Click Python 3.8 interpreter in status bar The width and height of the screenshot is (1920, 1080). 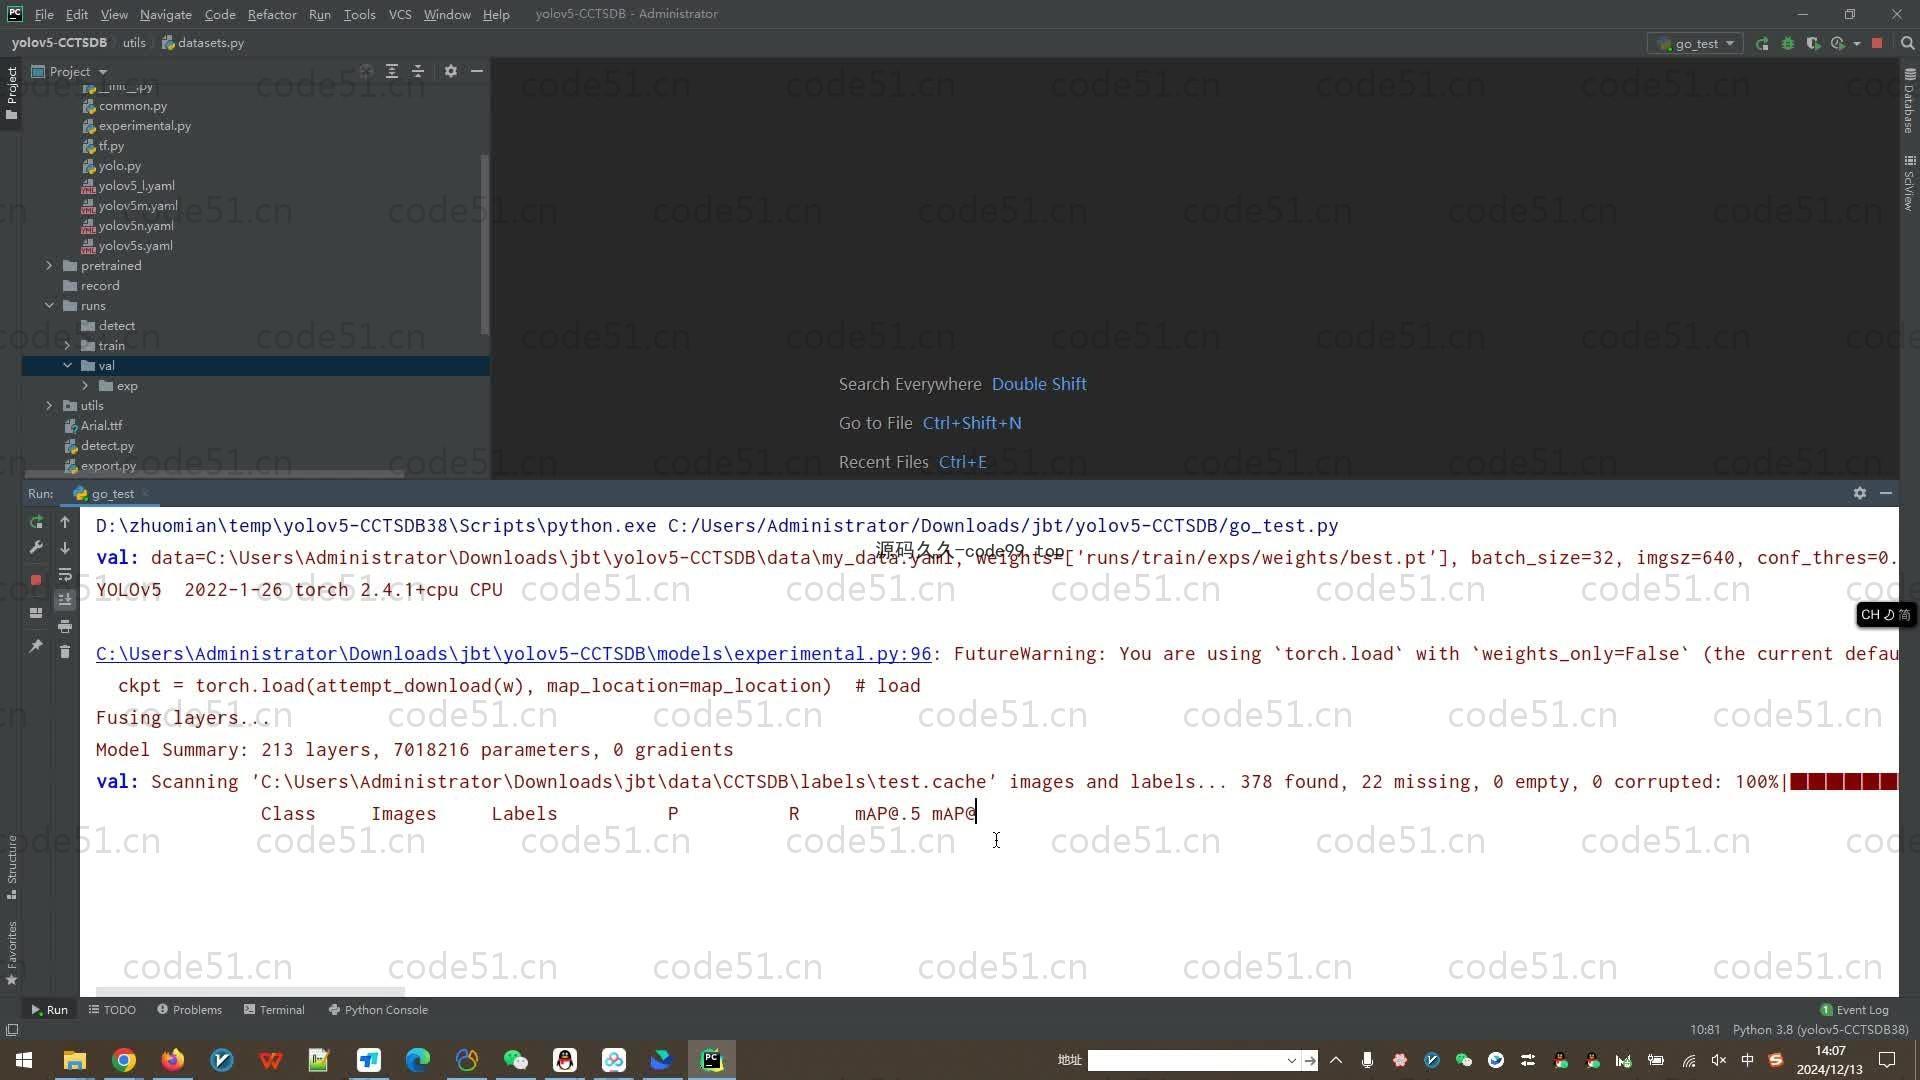1819,1029
